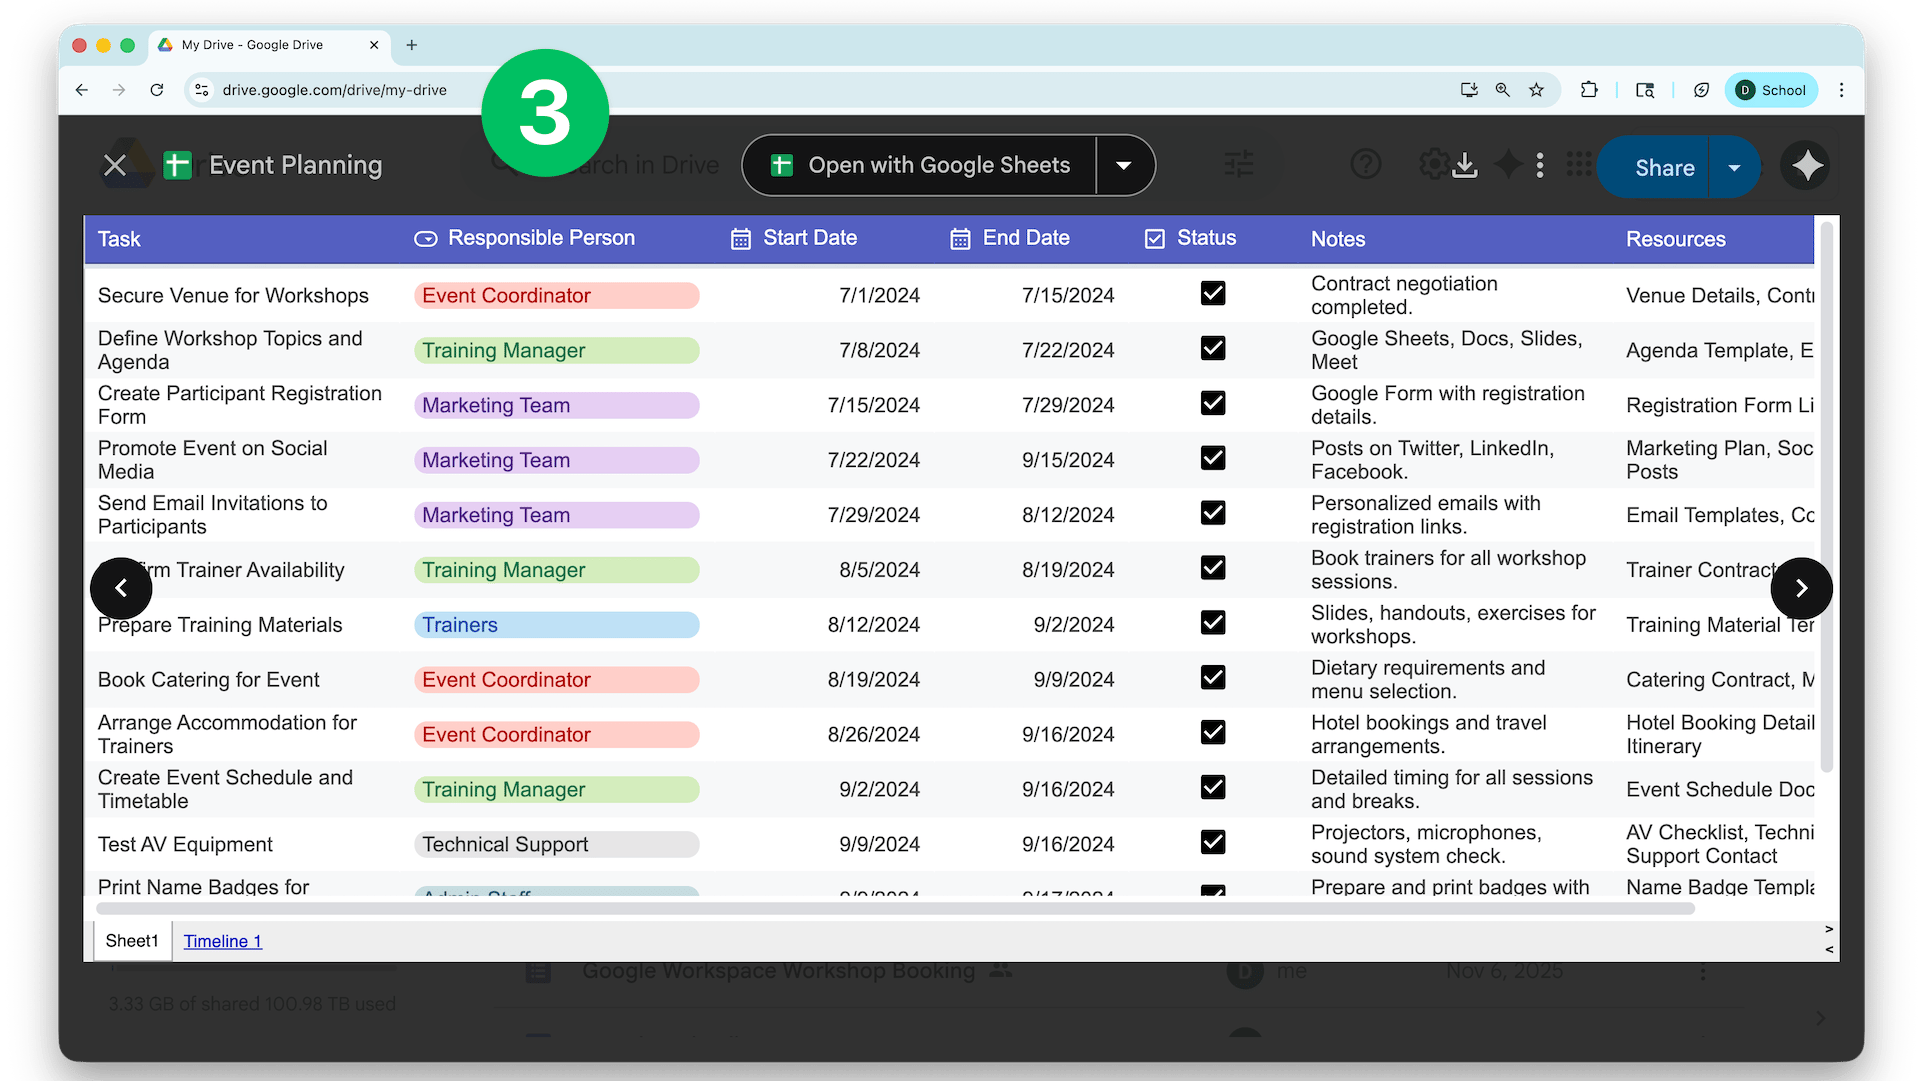Switch to the Timeline 1 sheet tab

pyautogui.click(x=222, y=942)
